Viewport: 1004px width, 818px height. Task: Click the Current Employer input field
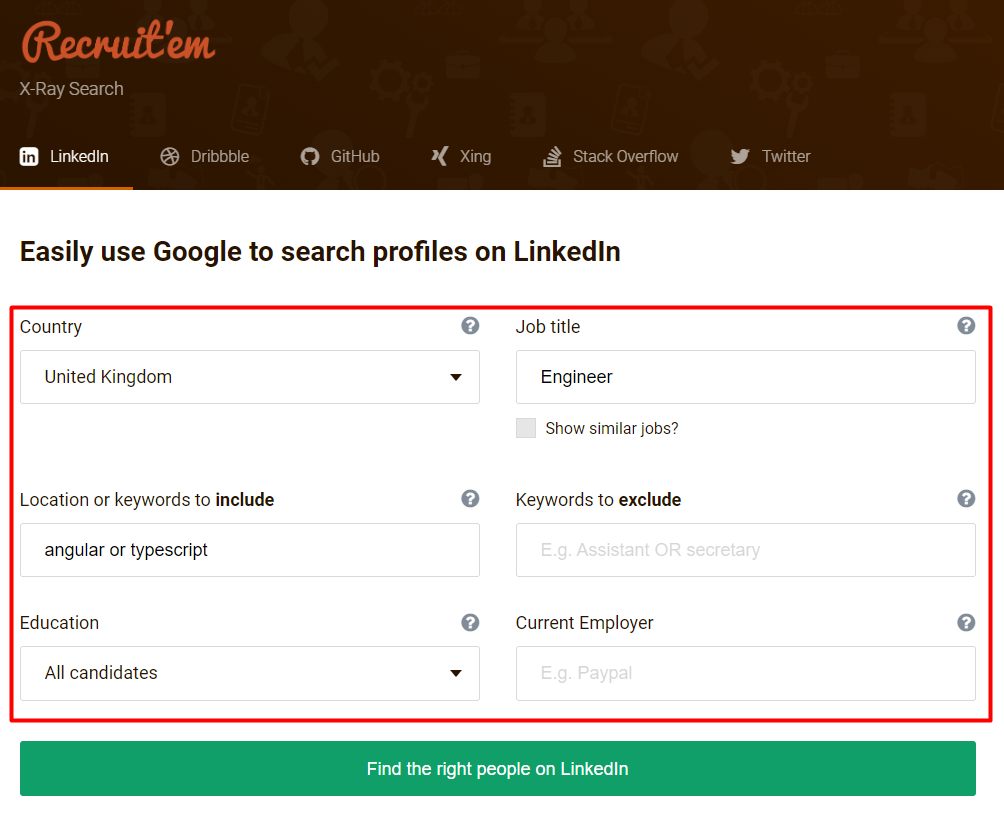click(745, 673)
